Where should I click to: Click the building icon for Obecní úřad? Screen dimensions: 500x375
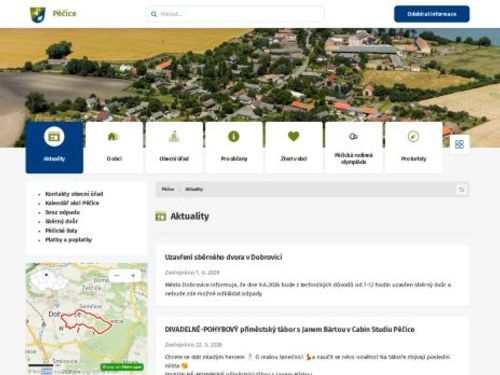(x=174, y=136)
